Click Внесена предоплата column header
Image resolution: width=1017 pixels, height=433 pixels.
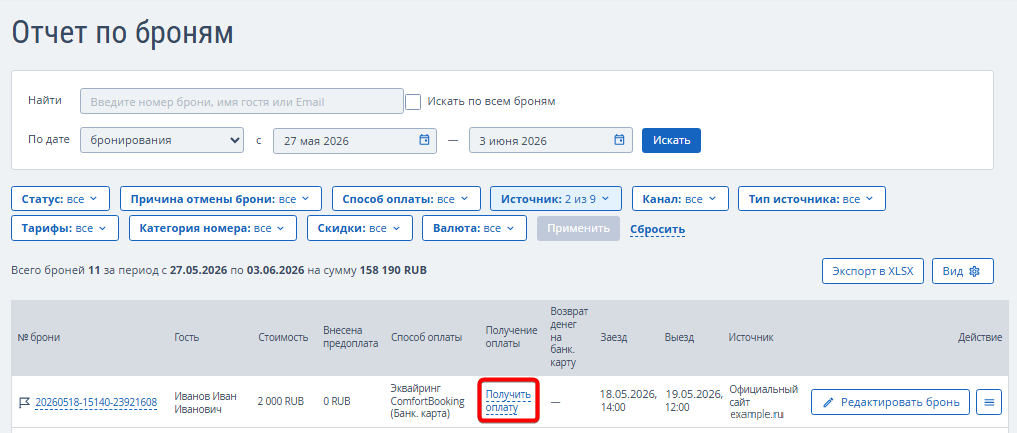pos(351,338)
